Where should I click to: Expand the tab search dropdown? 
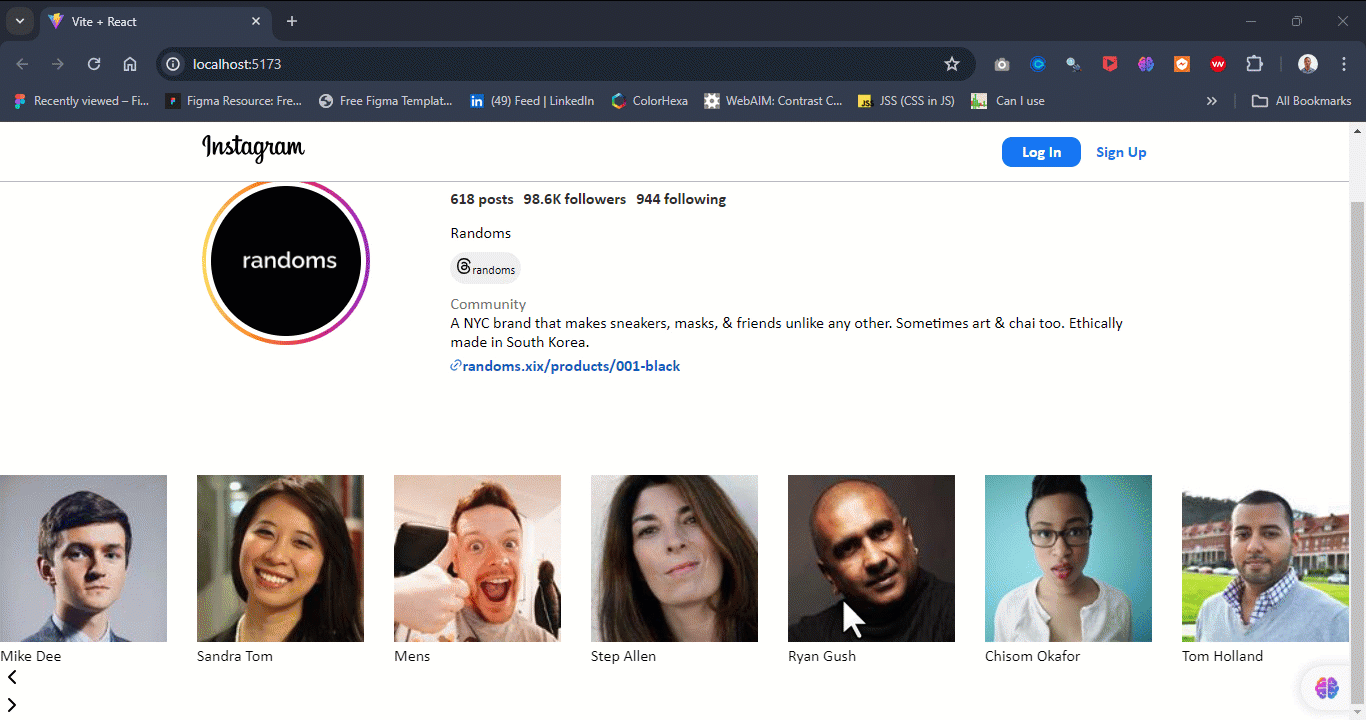pos(19,21)
